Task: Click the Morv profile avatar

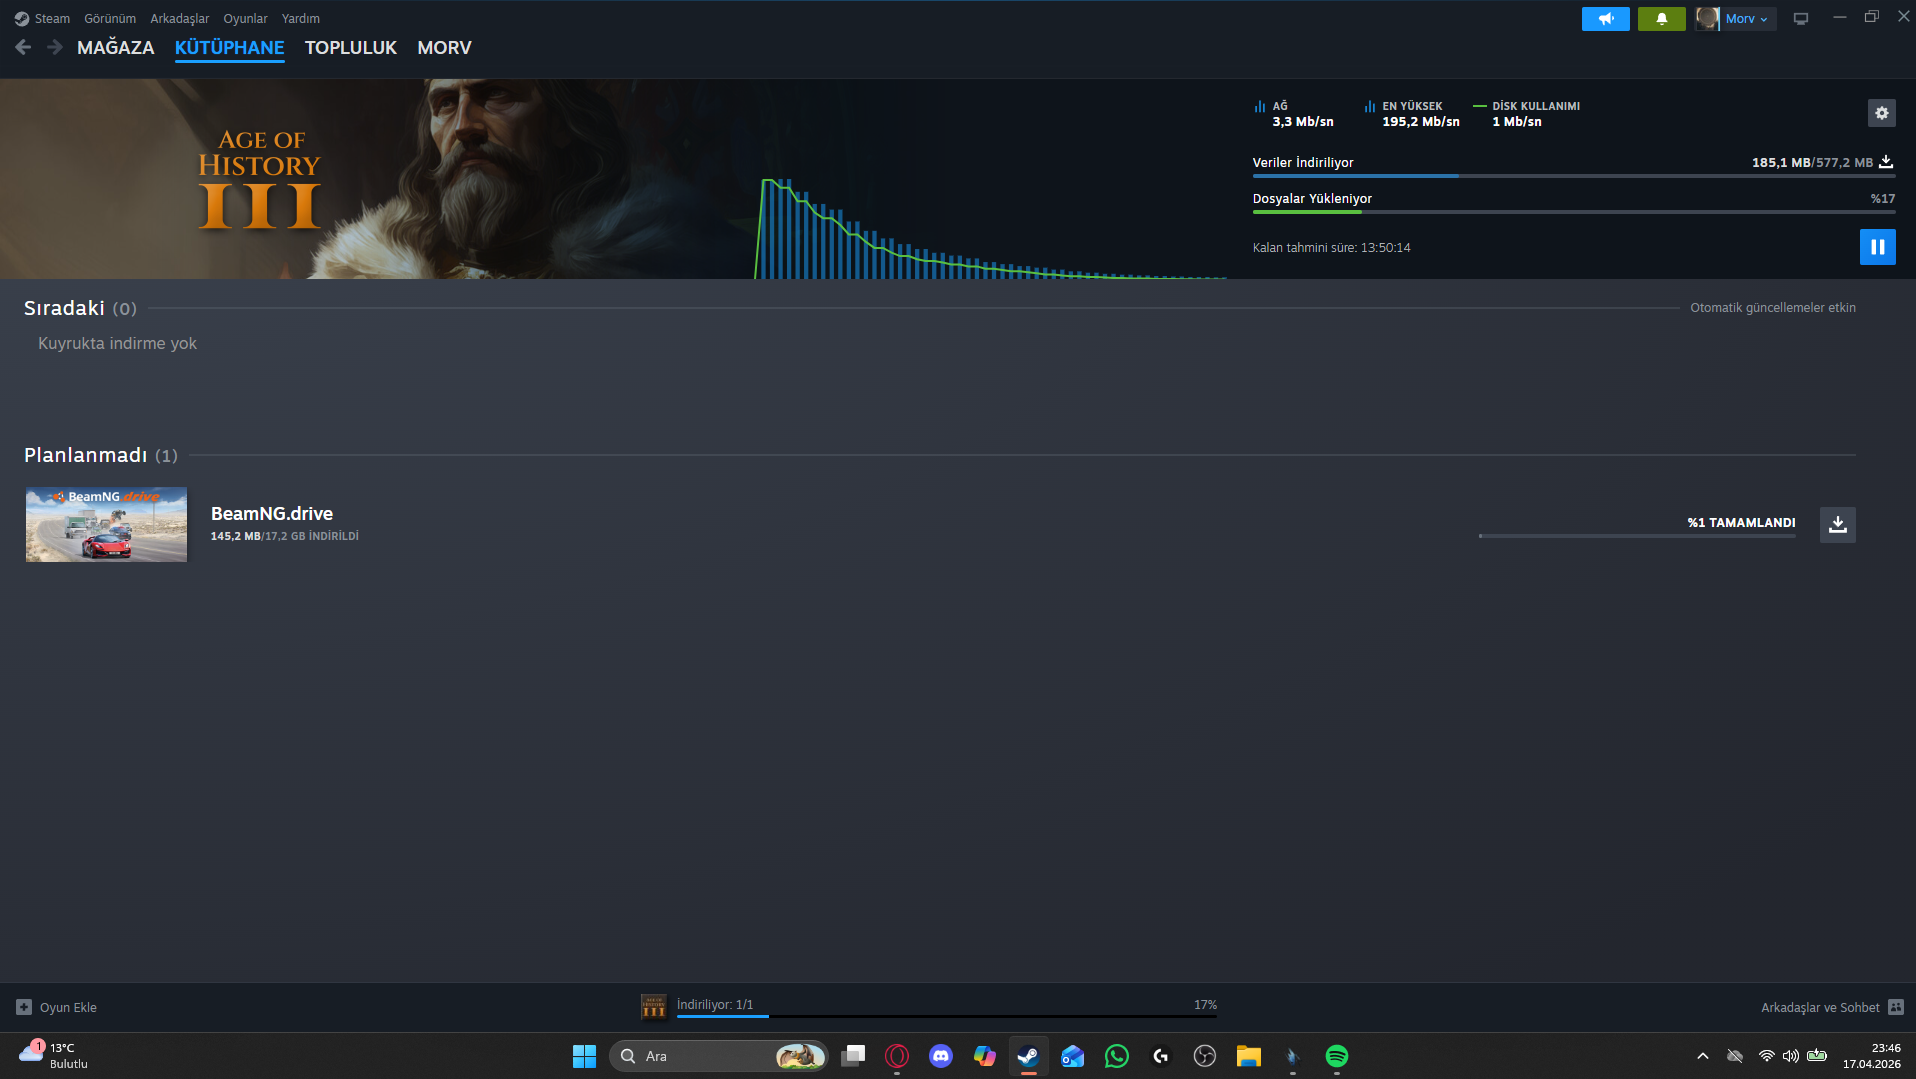Action: (1708, 18)
